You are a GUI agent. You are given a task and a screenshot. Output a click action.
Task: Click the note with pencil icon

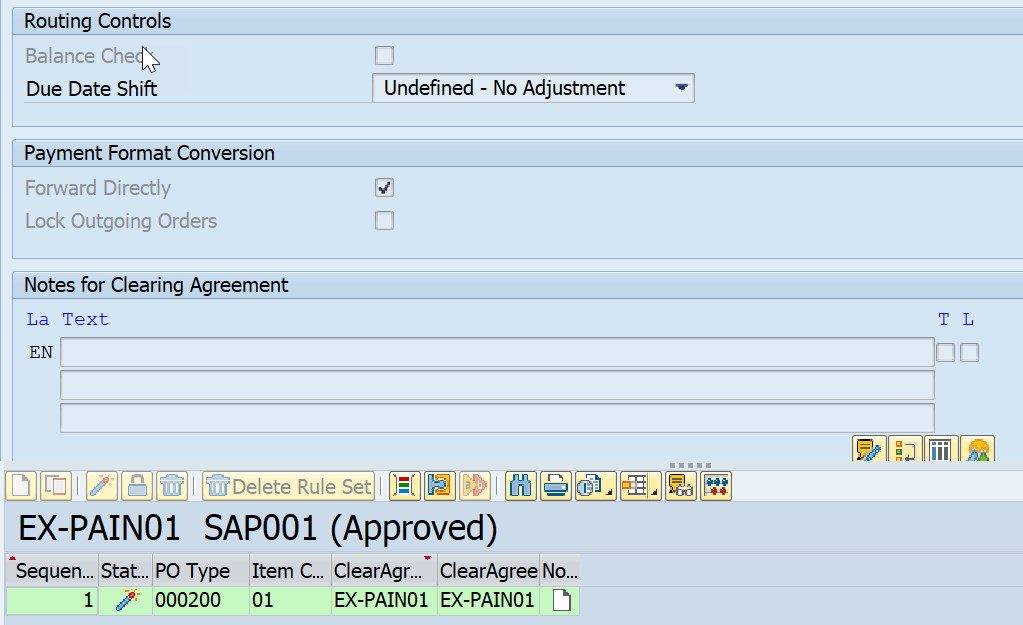pyautogui.click(x=869, y=449)
